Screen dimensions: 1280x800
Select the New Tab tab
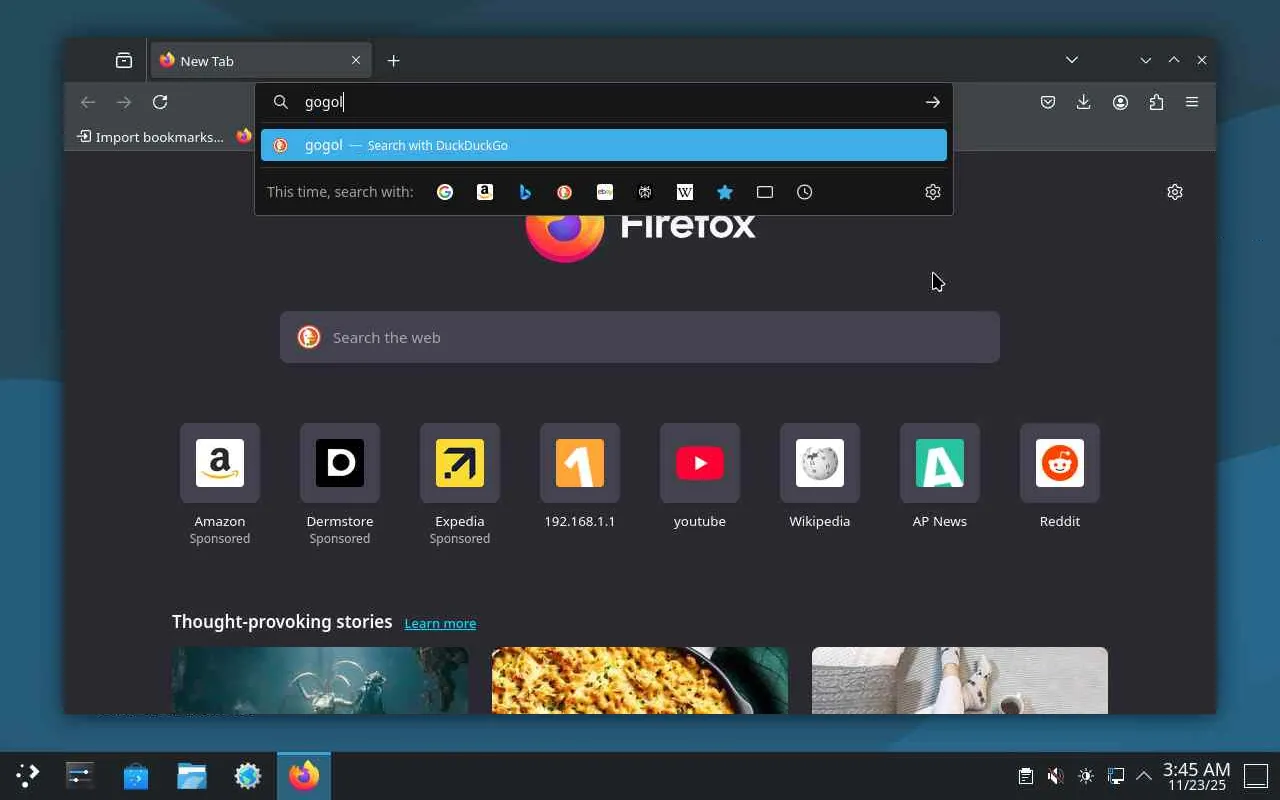[x=260, y=61]
